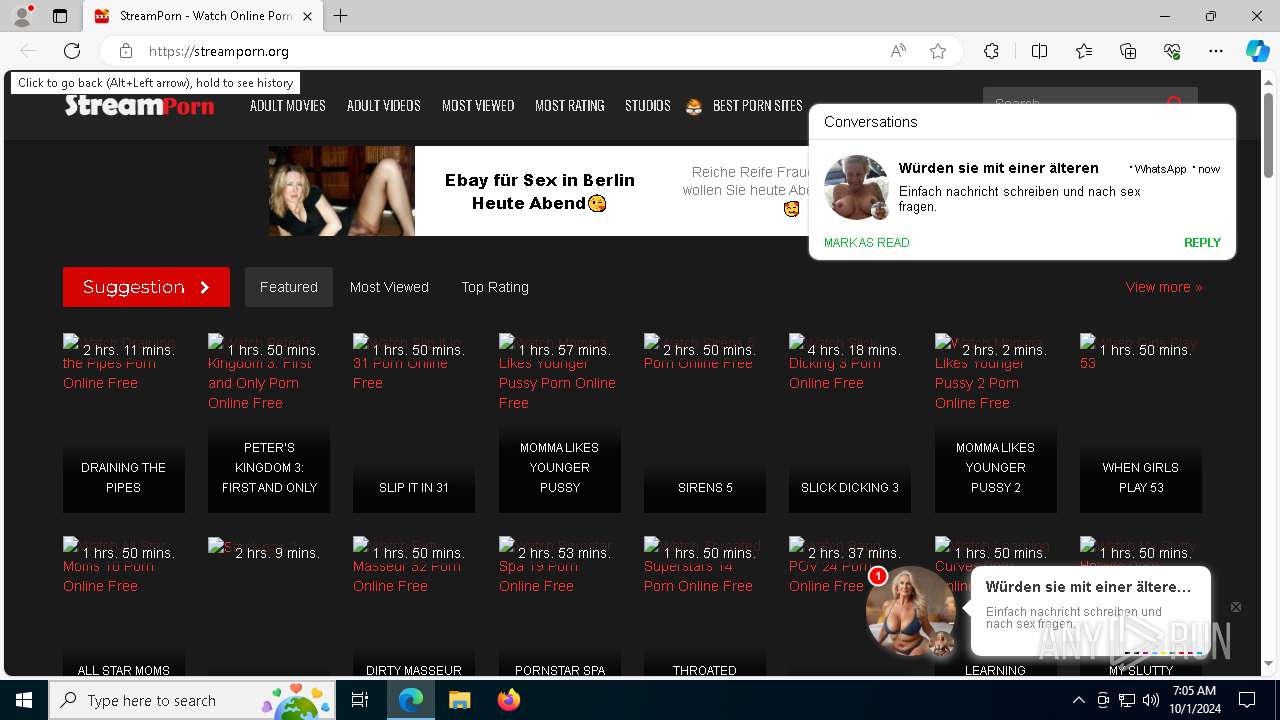The width and height of the screenshot is (1280, 720).
Task: Click the browser address bar URL
Action: click(219, 51)
